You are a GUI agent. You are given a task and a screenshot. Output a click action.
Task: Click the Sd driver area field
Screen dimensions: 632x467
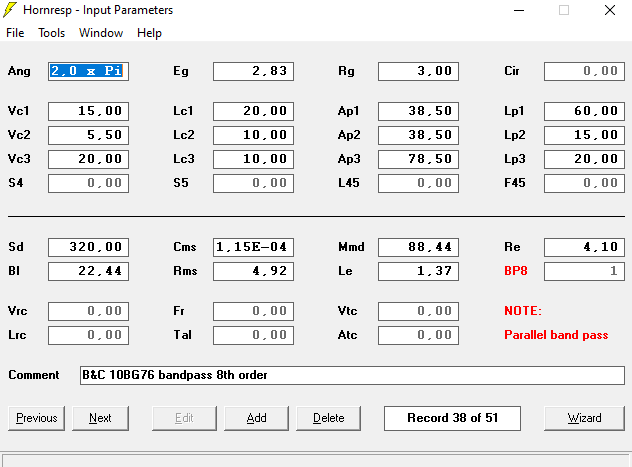[88, 247]
